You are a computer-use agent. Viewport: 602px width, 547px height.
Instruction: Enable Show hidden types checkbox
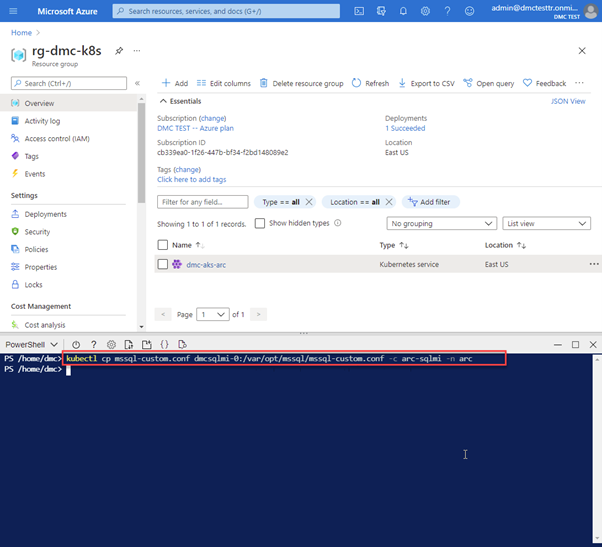click(x=260, y=223)
